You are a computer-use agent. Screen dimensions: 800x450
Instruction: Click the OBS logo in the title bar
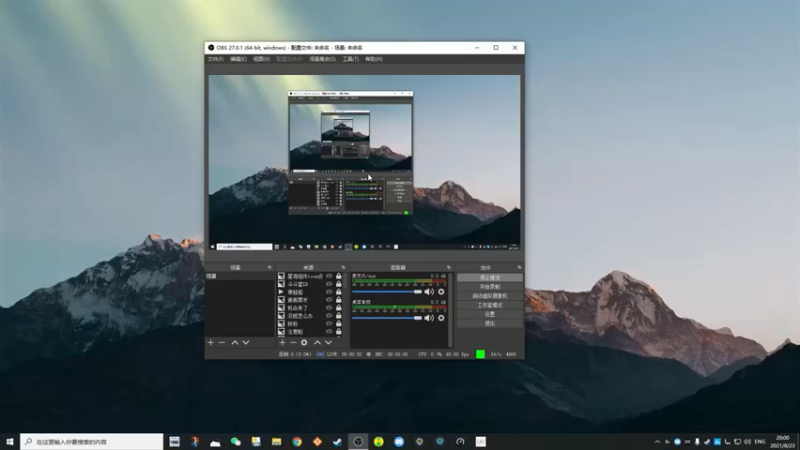(211, 47)
